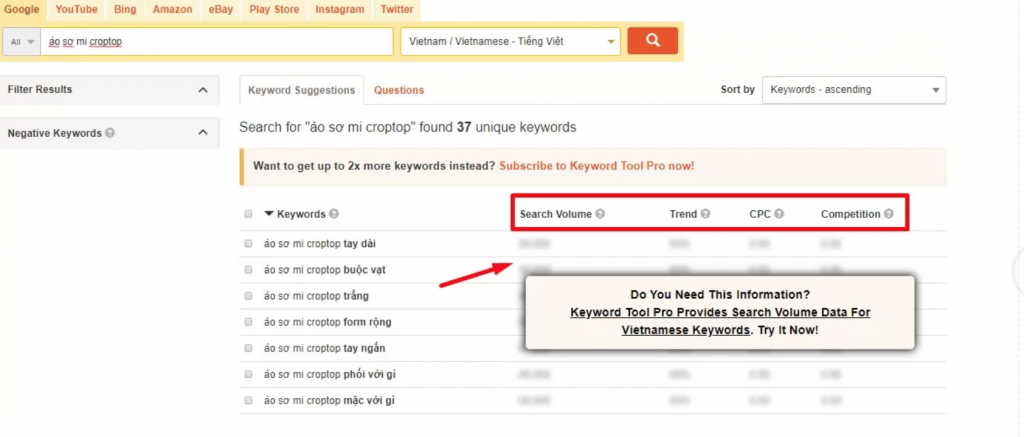Select the Keyword Suggestions tab
The image size is (1024, 437).
(301, 90)
